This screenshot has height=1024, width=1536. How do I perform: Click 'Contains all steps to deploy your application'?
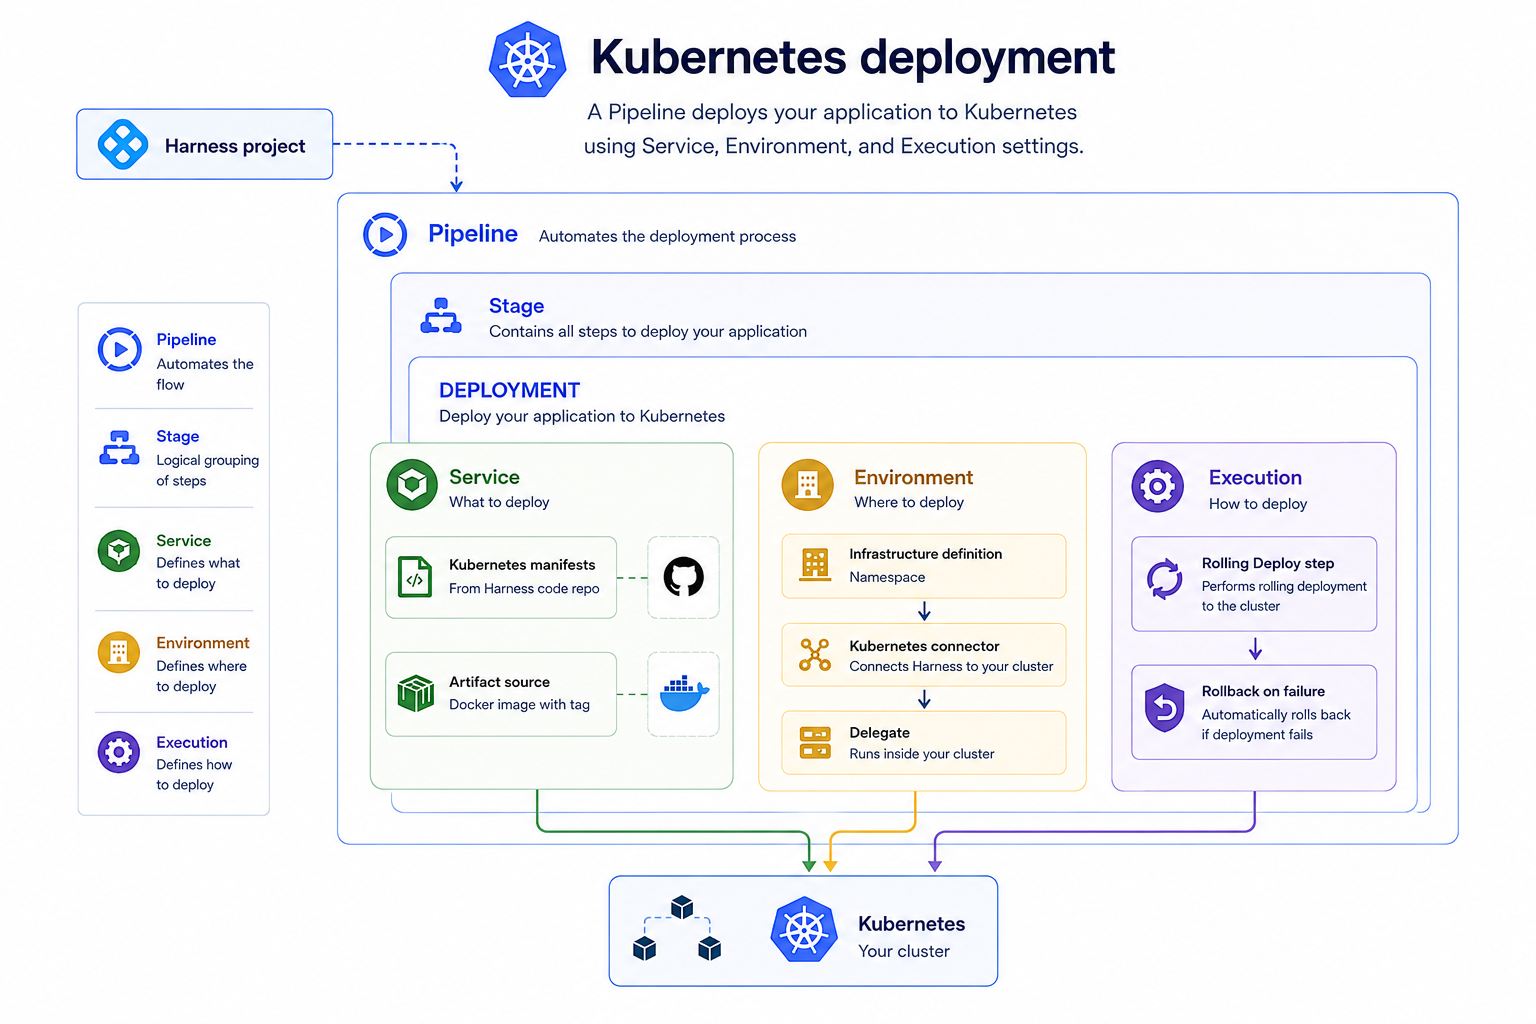pos(647,331)
